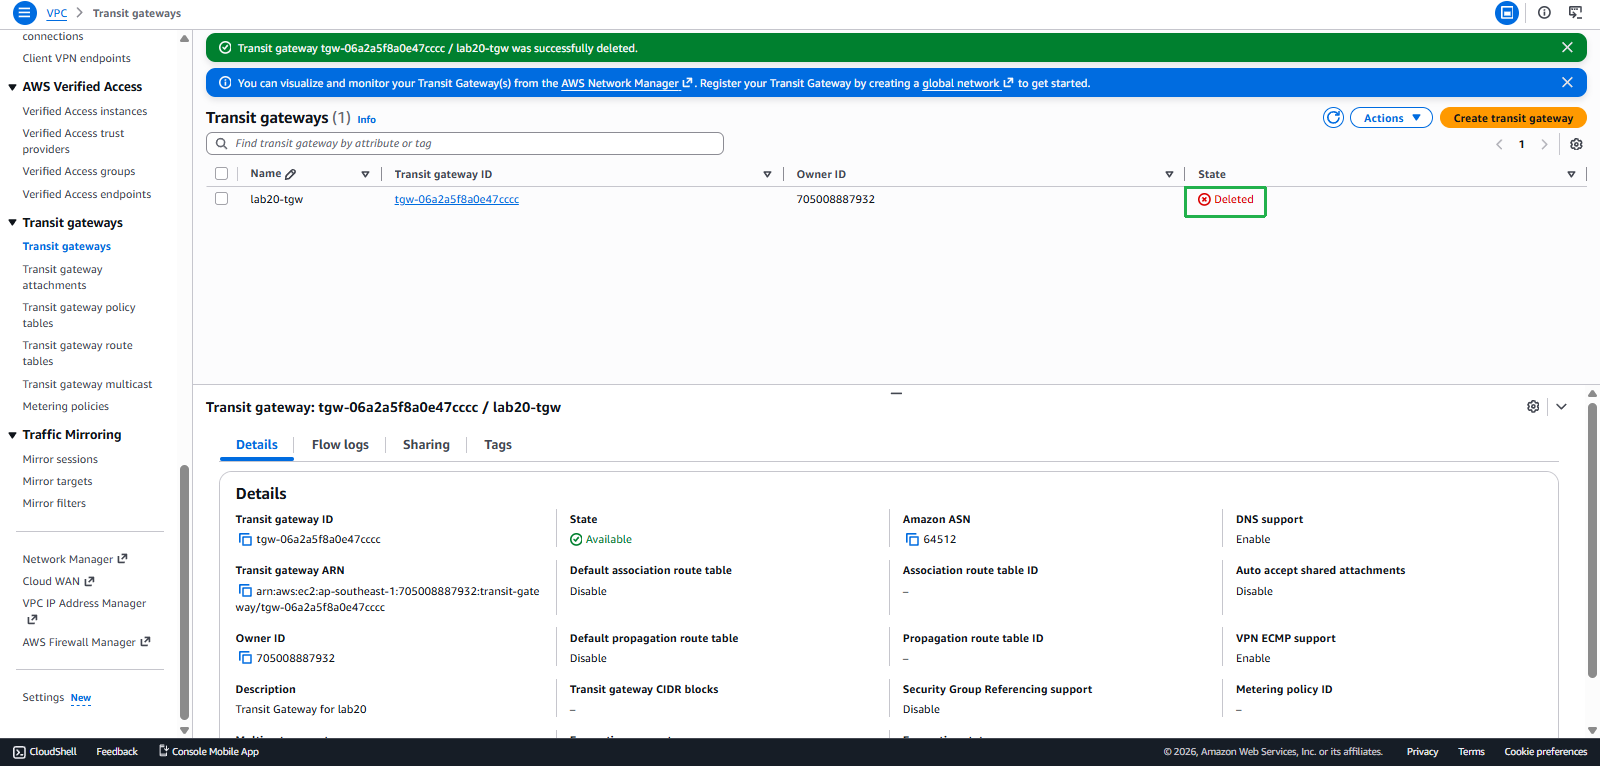Copy the Transit gateway ID in details
Viewport: 1600px width, 766px height.
coord(245,540)
